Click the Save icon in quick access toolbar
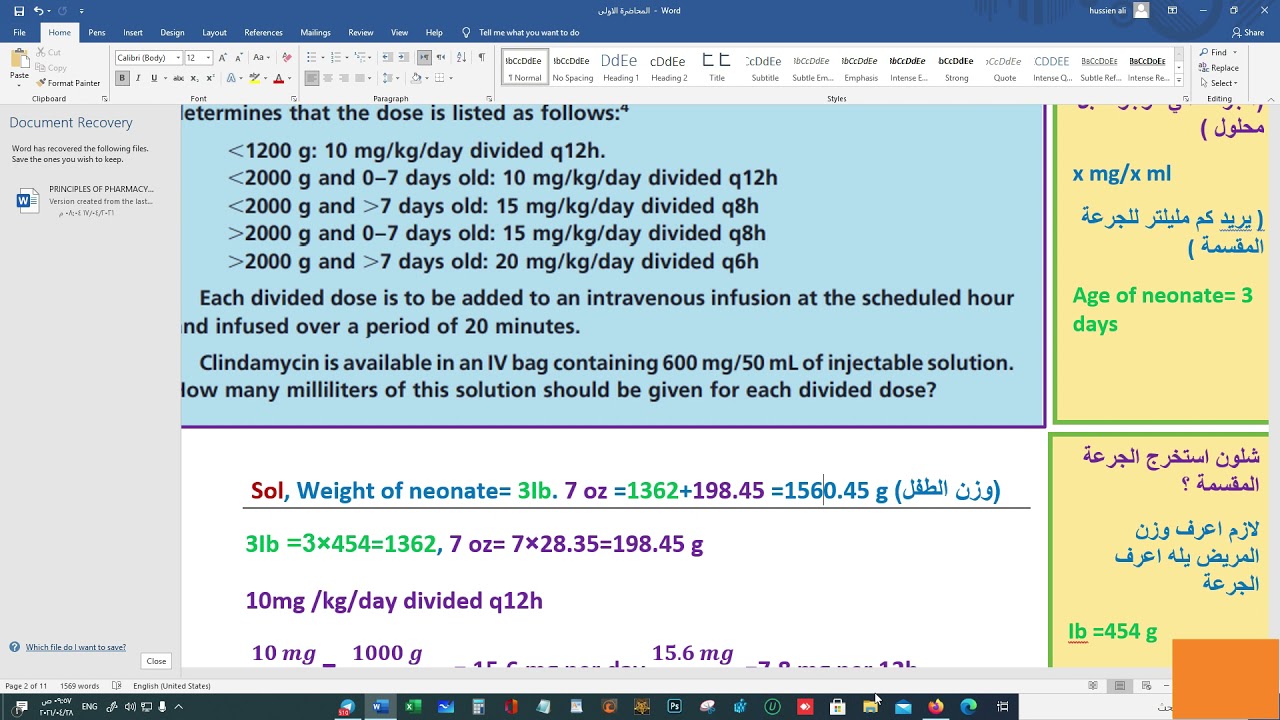Screen dimensions: 1280x720 pos(19,10)
